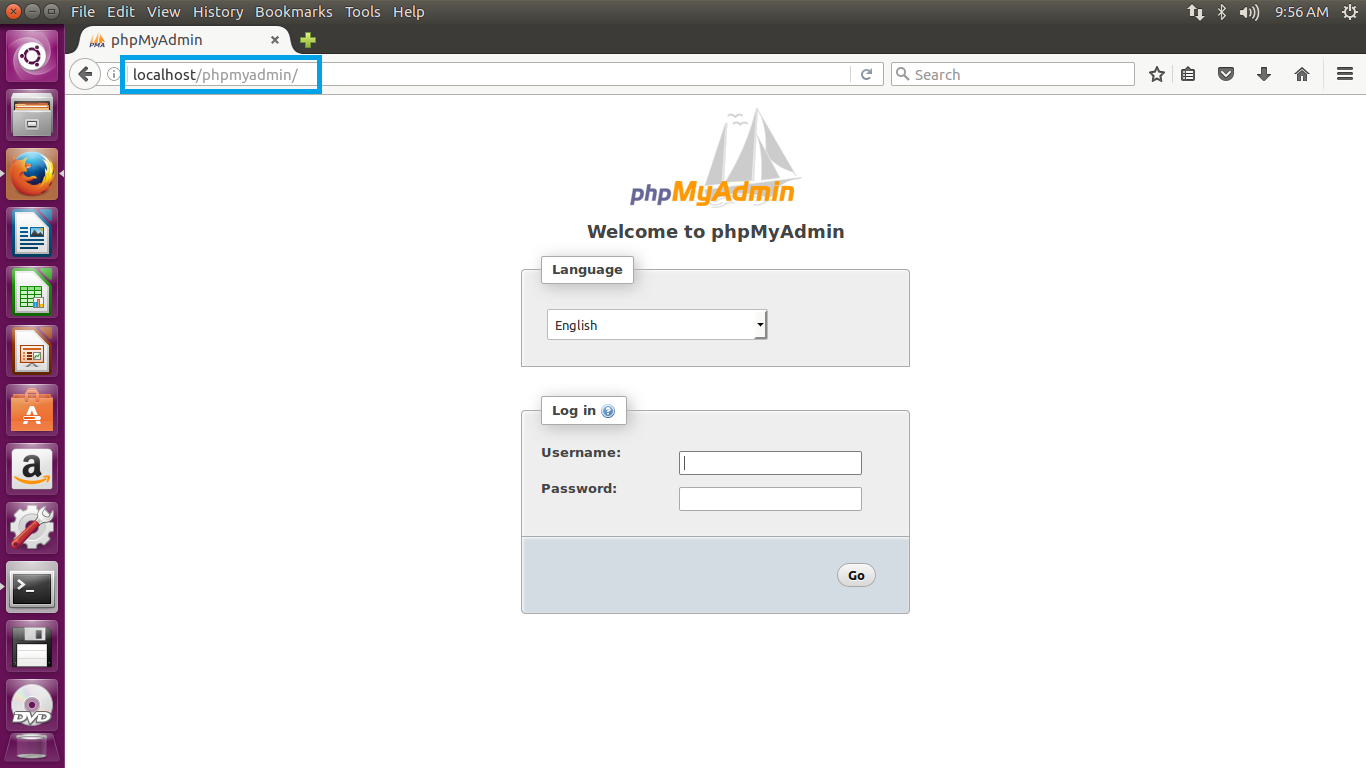Click the Language legend label
This screenshot has width=1366, height=768.
click(x=587, y=270)
